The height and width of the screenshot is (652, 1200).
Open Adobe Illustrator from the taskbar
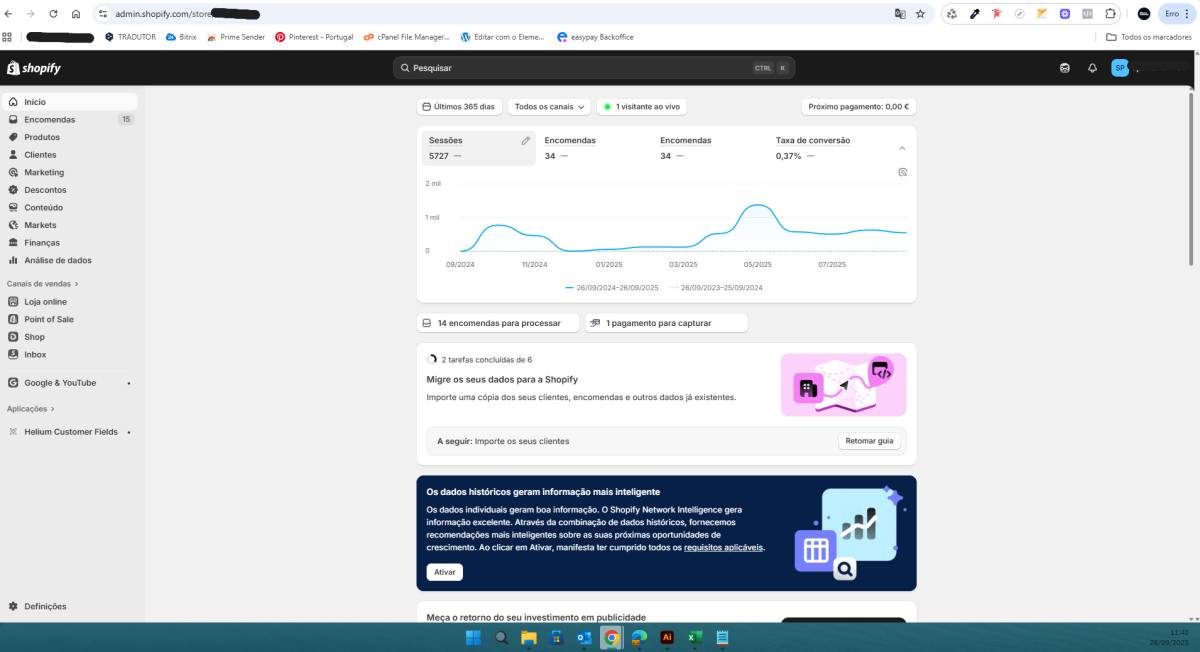point(667,637)
